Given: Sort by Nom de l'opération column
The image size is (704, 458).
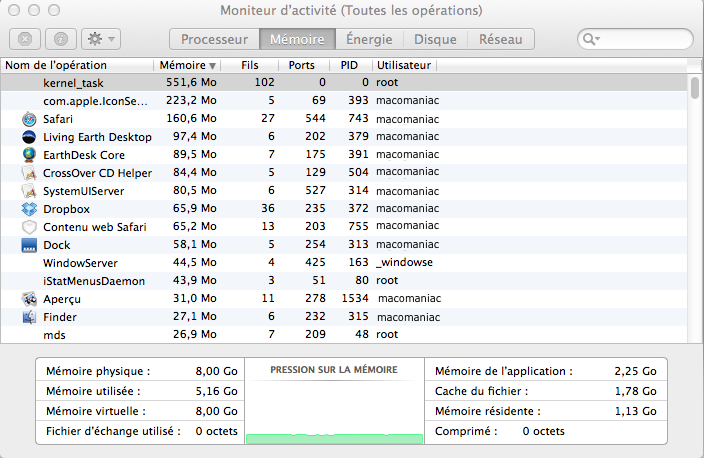Looking at the screenshot, I should coord(77,65).
